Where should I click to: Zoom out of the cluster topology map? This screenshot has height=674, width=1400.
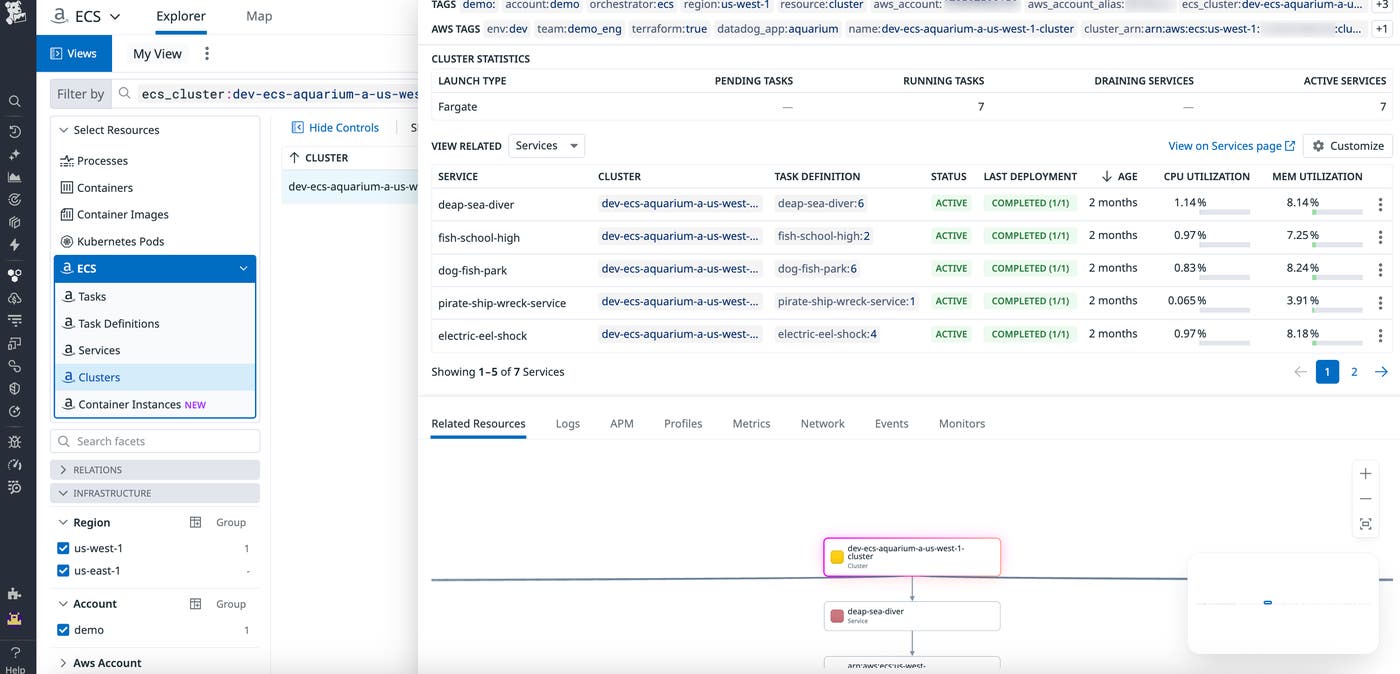pyautogui.click(x=1365, y=497)
